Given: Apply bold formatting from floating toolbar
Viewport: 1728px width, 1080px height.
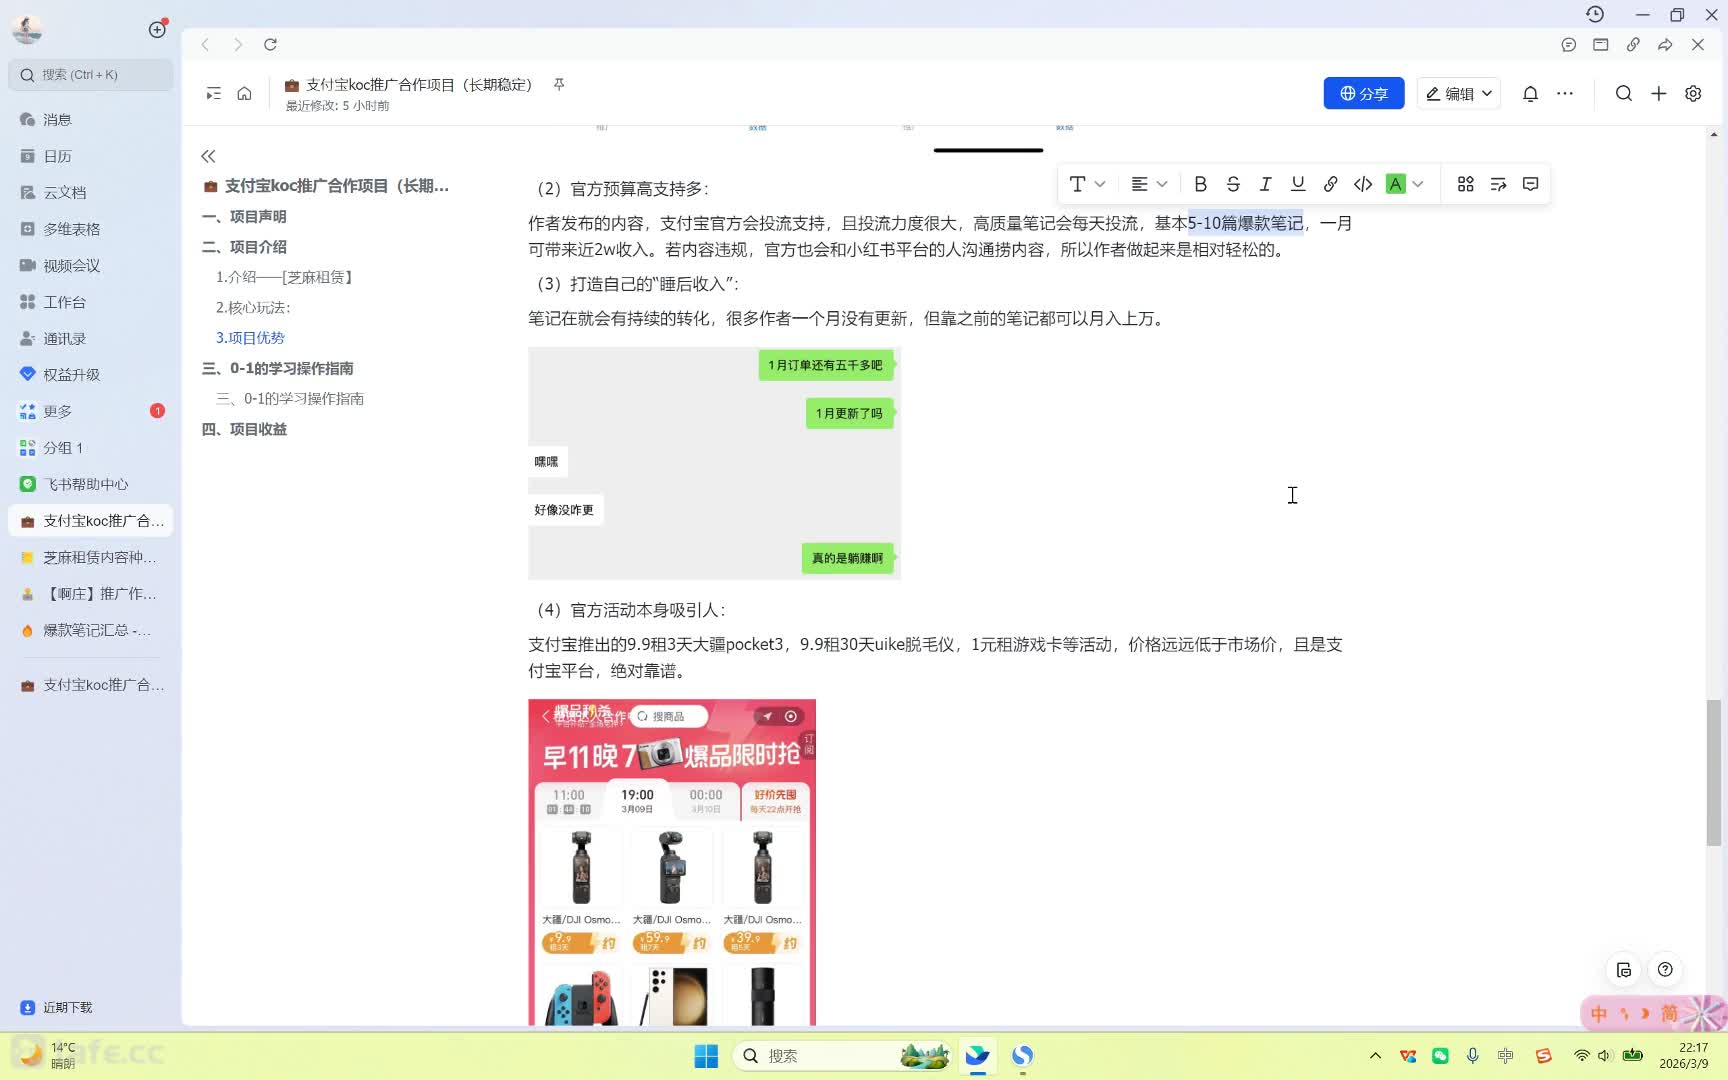Looking at the screenshot, I should point(1200,184).
